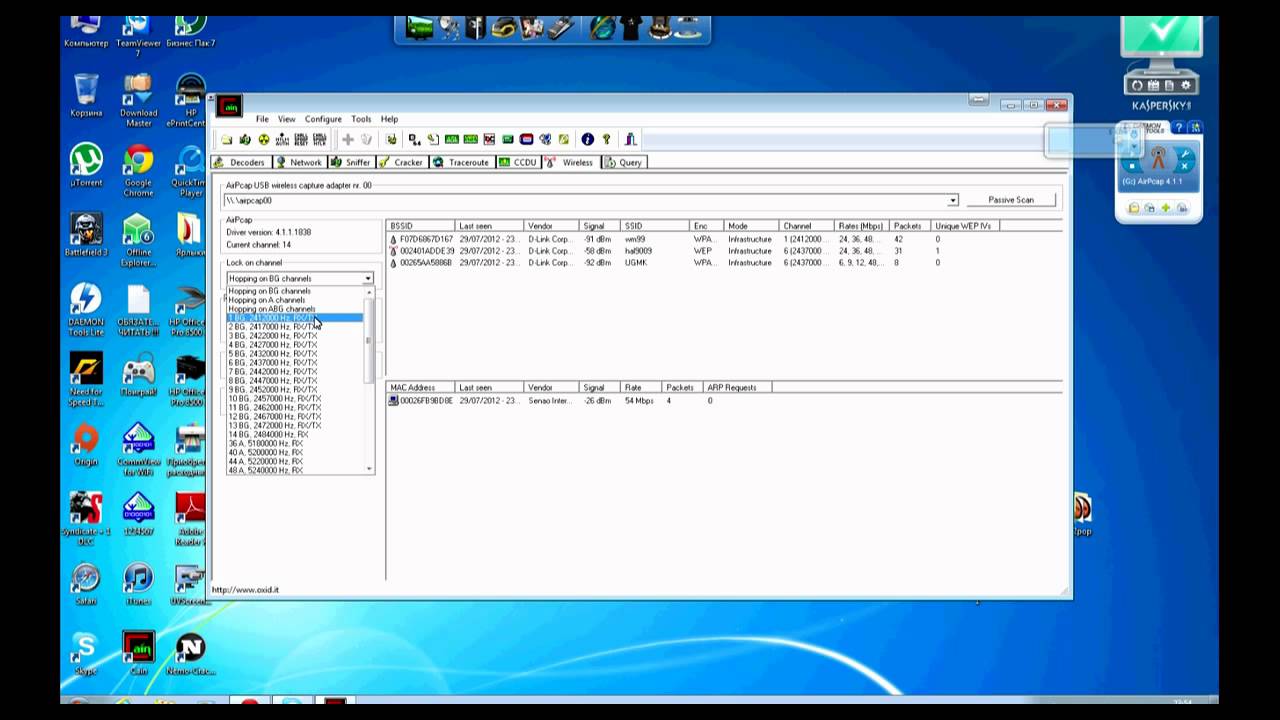Image resolution: width=1280 pixels, height=720 pixels.
Task: Click the grayed plus add-to-list icon
Action: [x=347, y=139]
